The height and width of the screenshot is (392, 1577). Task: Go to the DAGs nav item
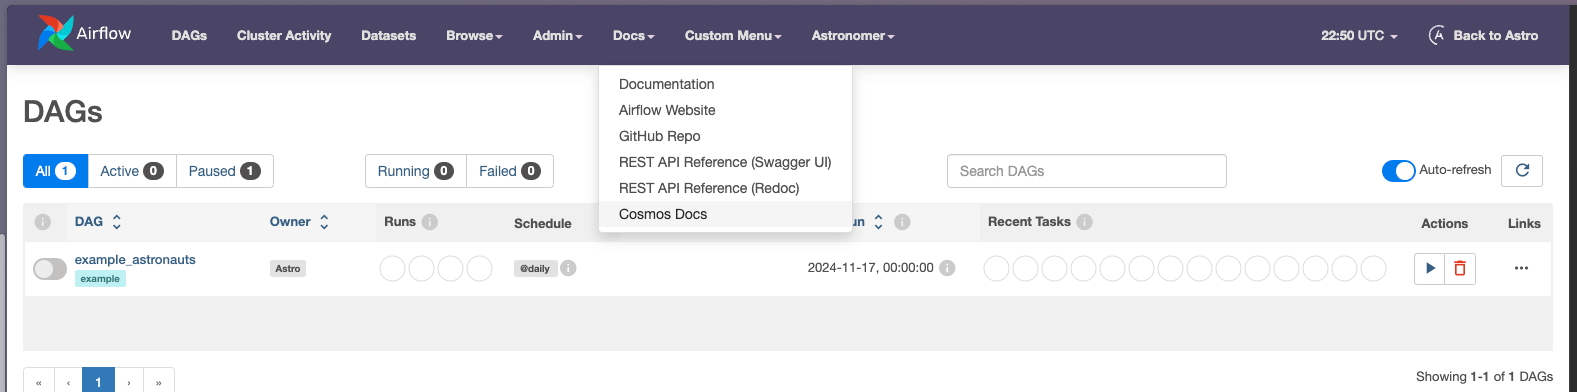click(x=189, y=35)
